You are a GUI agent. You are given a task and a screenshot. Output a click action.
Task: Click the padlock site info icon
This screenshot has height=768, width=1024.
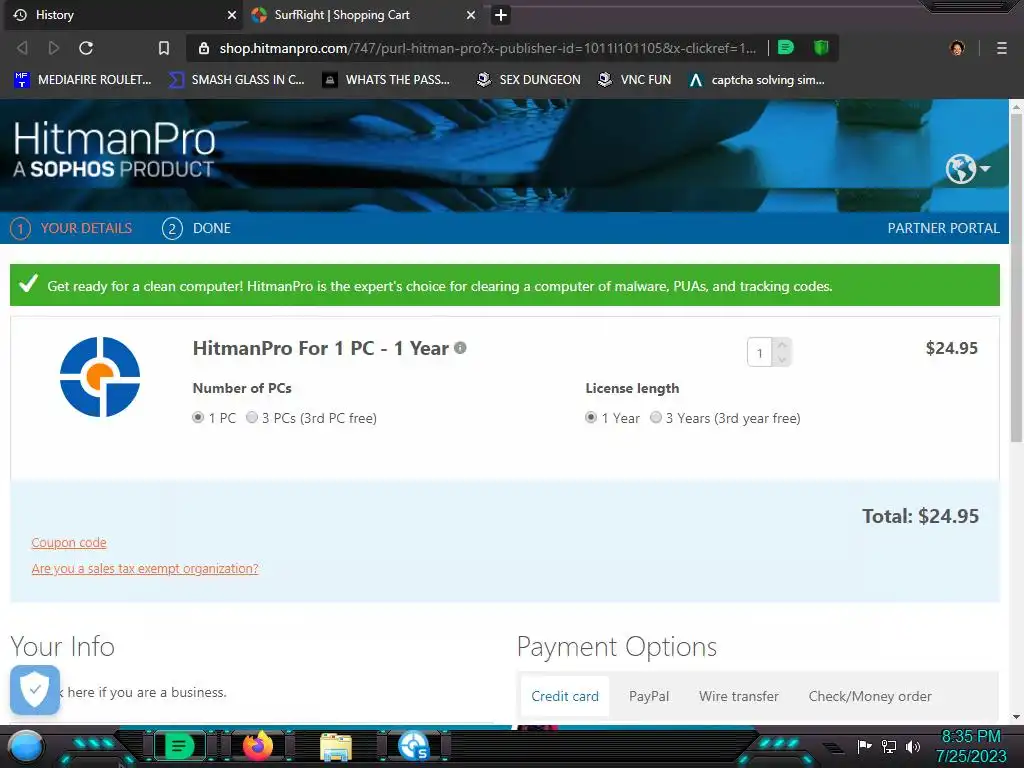coord(204,48)
